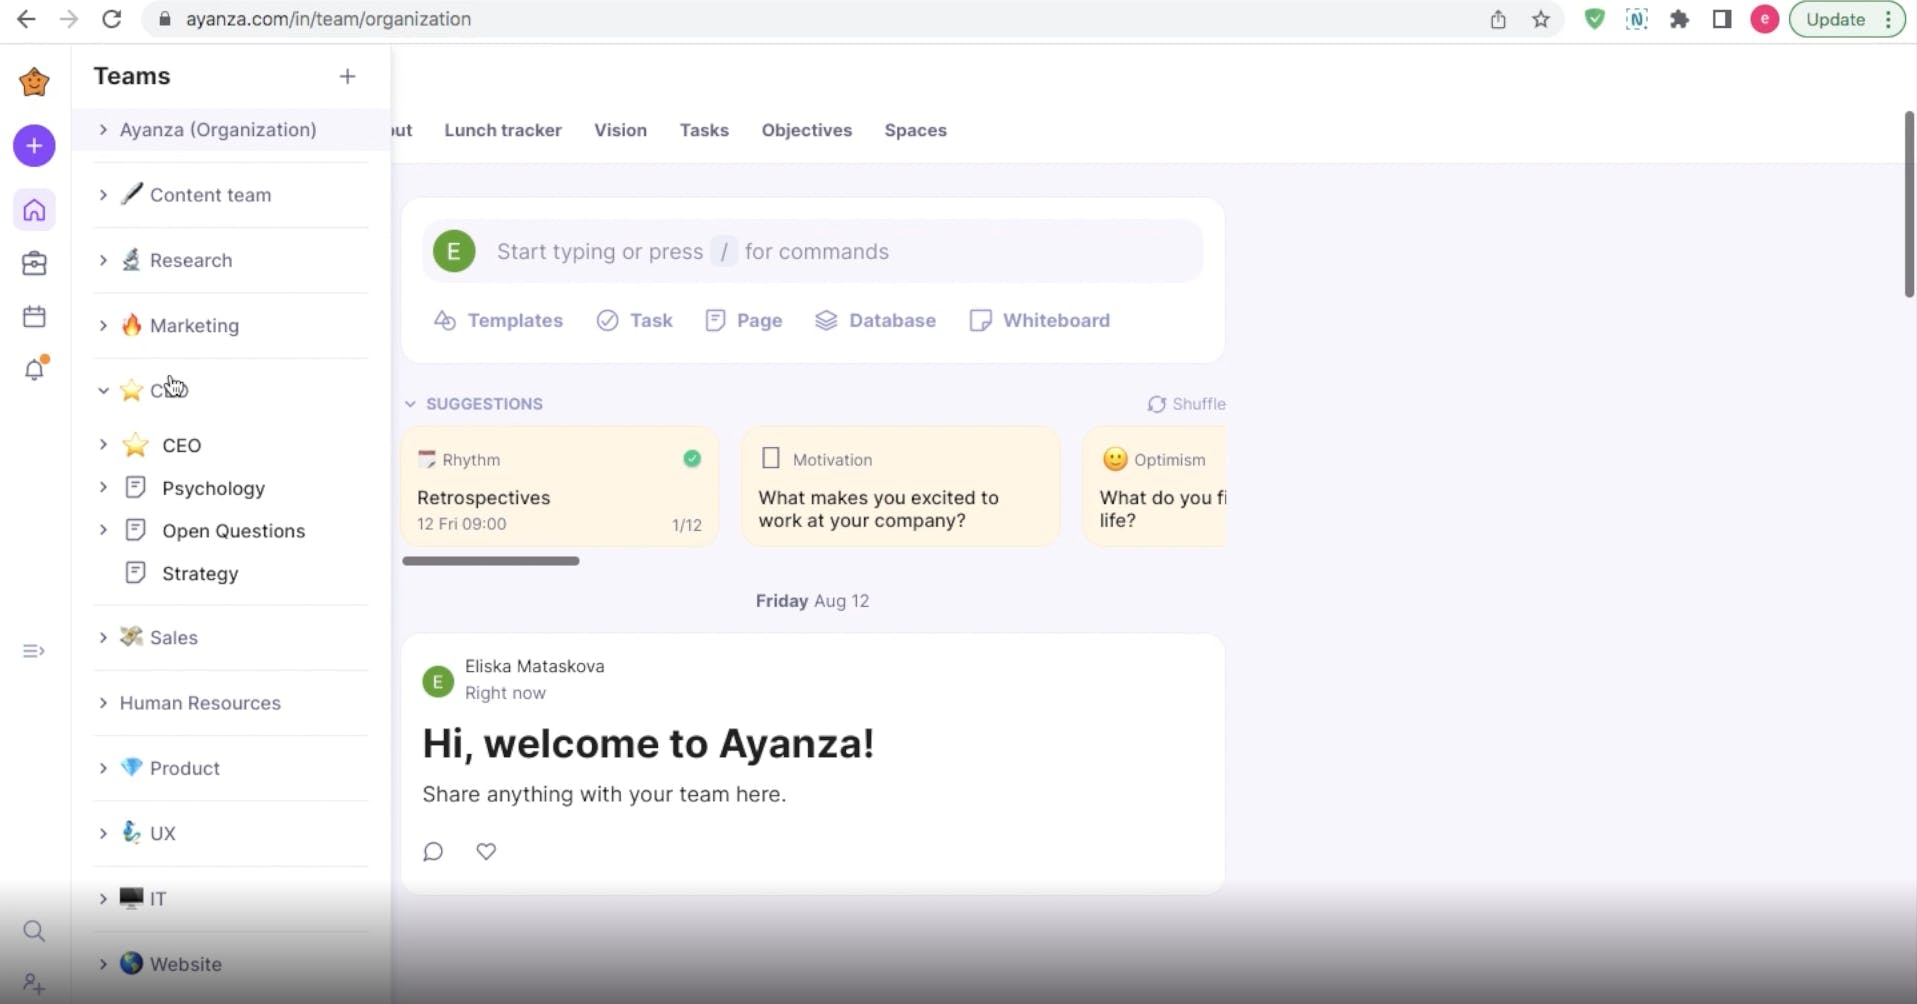The image size is (1917, 1004).
Task: Click the suggestions horizontal scrollbar
Action: [491, 561]
